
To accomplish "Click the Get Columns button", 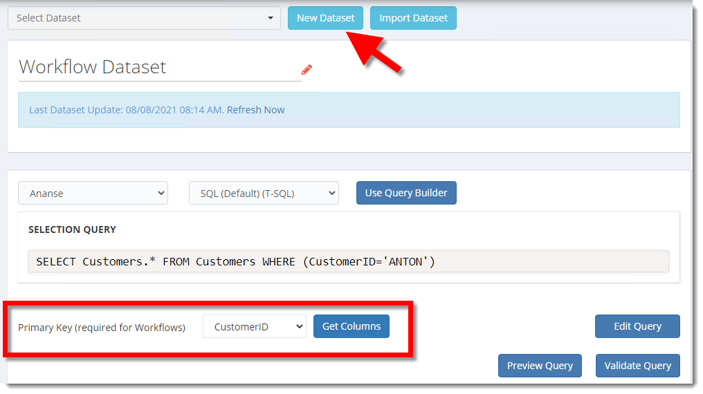I will (x=352, y=326).
